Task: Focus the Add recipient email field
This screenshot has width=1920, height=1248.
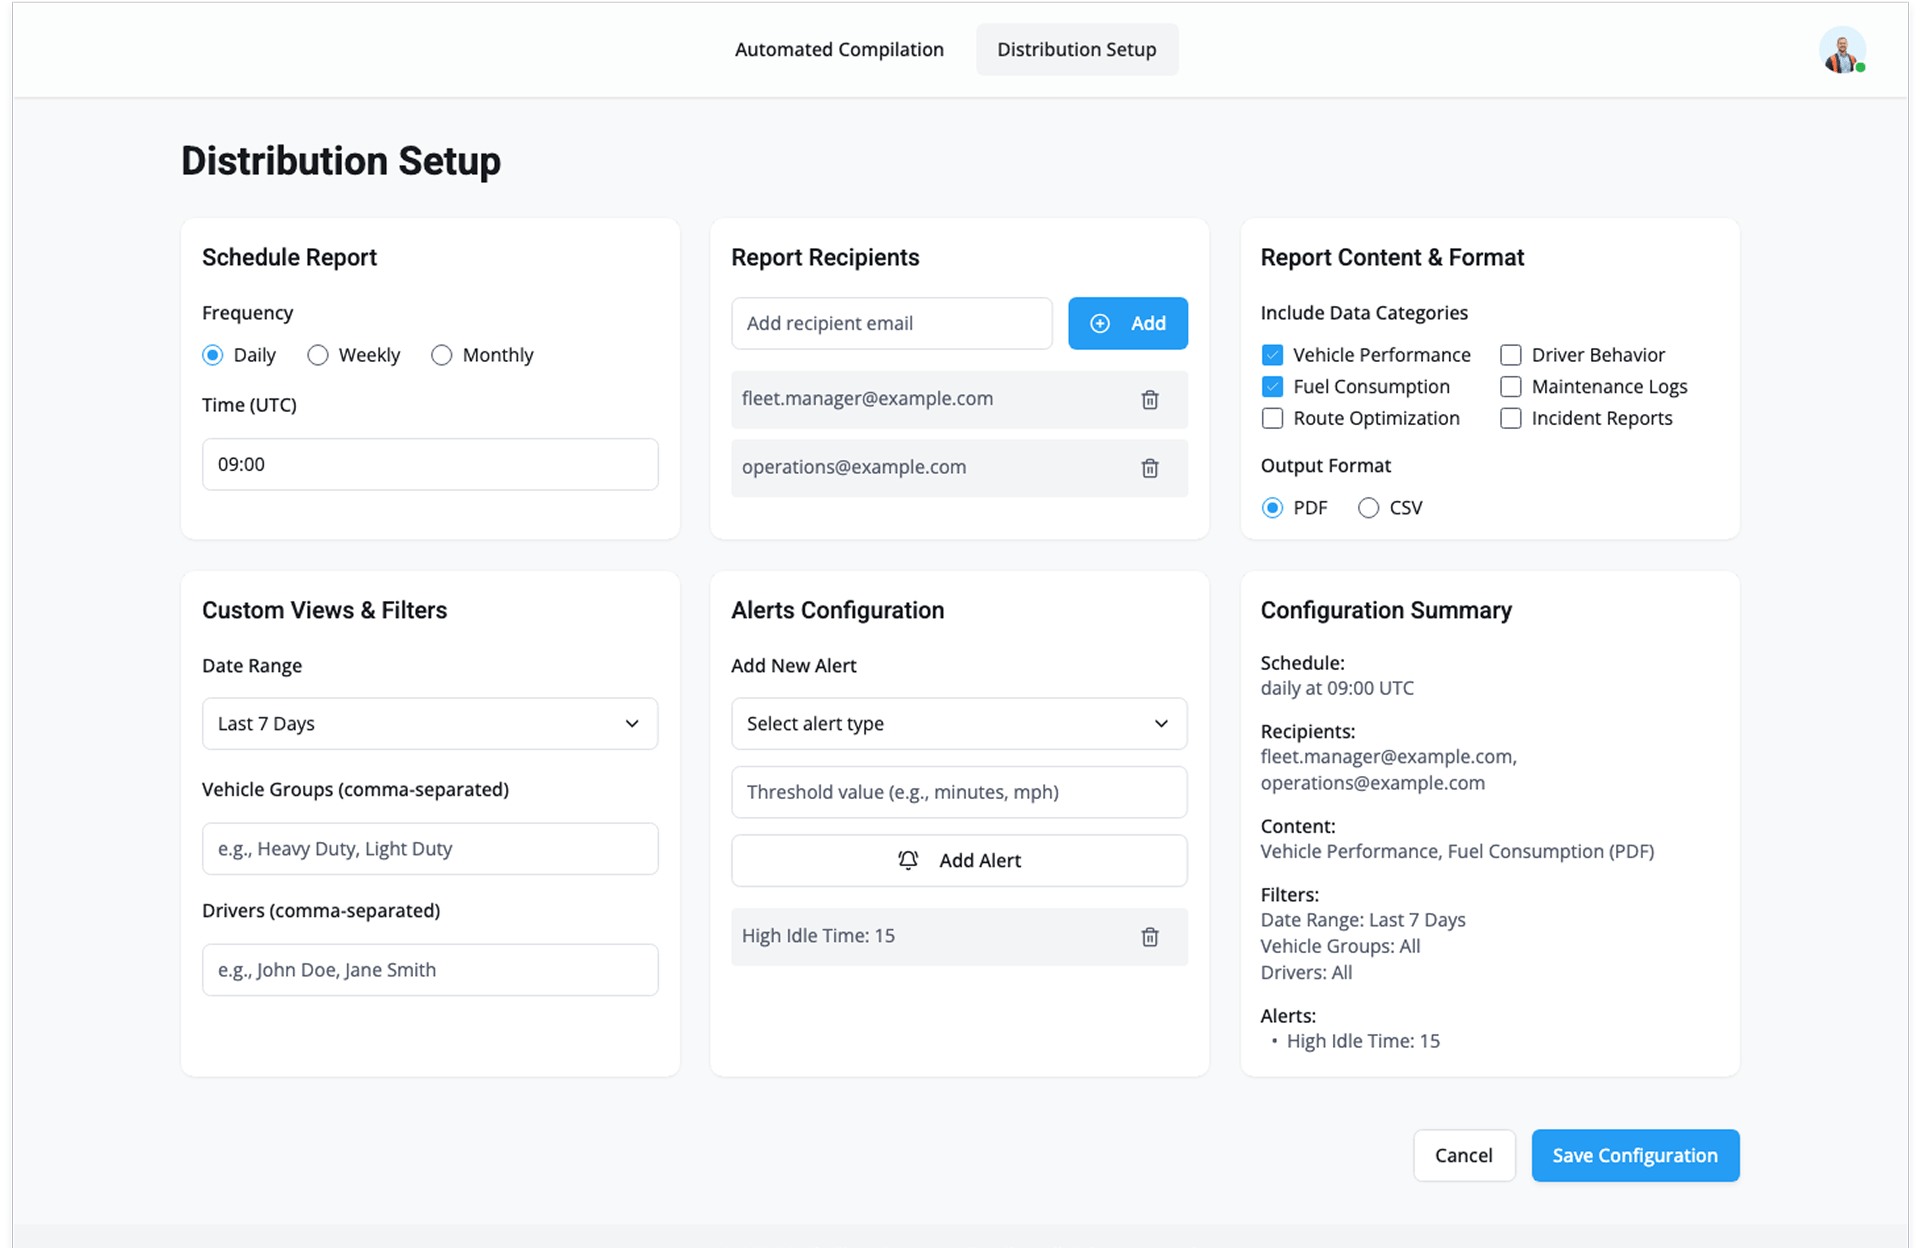Action: [891, 324]
